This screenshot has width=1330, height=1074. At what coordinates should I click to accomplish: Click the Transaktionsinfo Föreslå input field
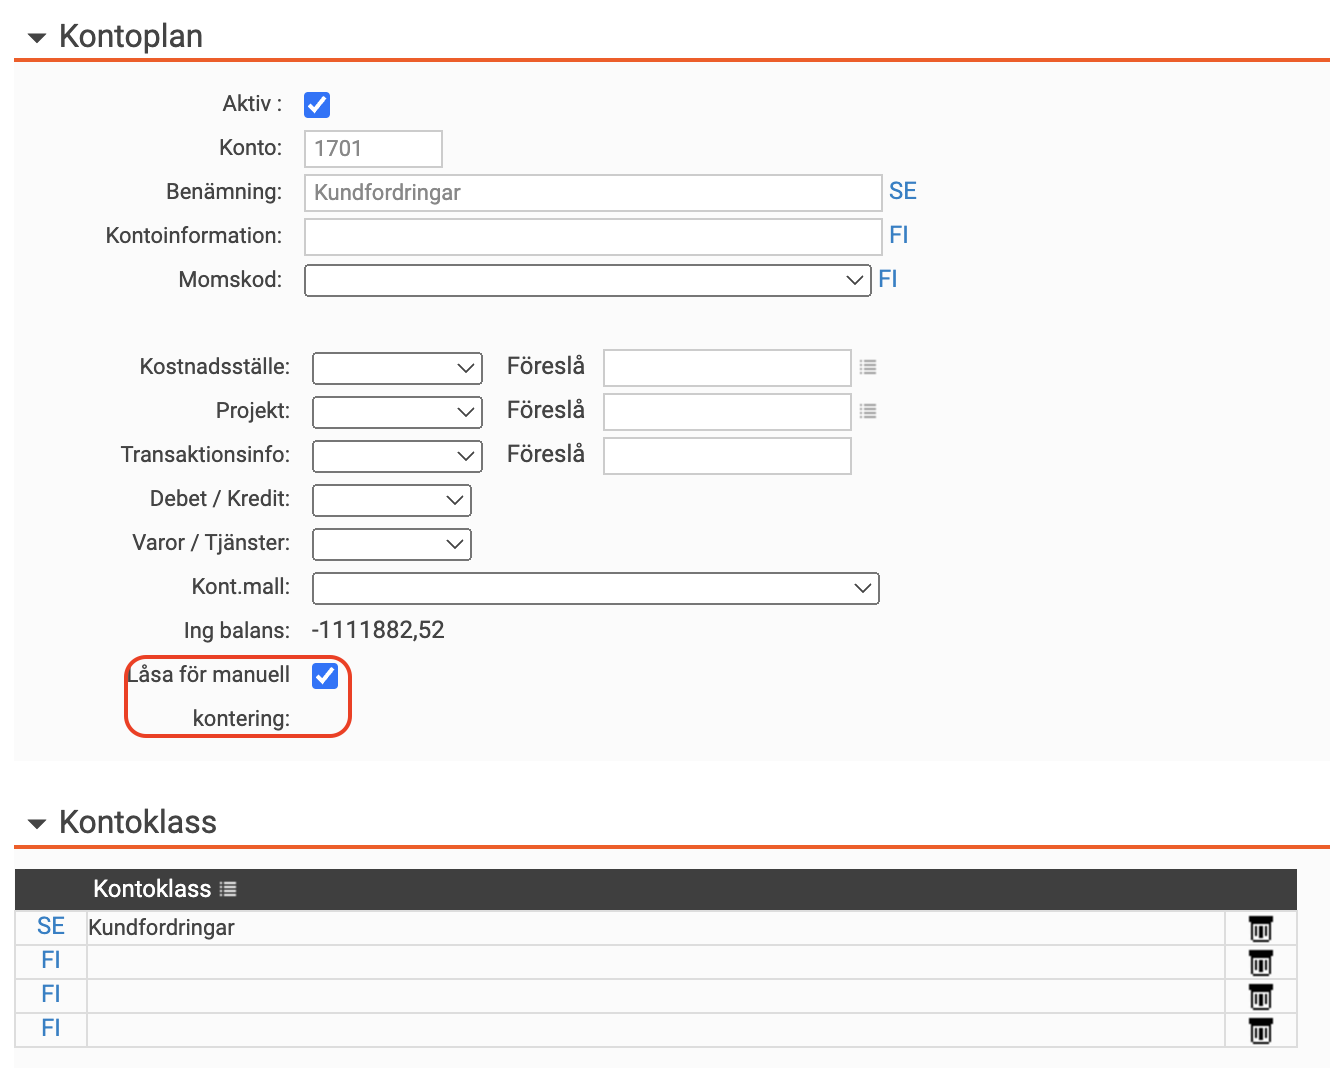coord(727,456)
